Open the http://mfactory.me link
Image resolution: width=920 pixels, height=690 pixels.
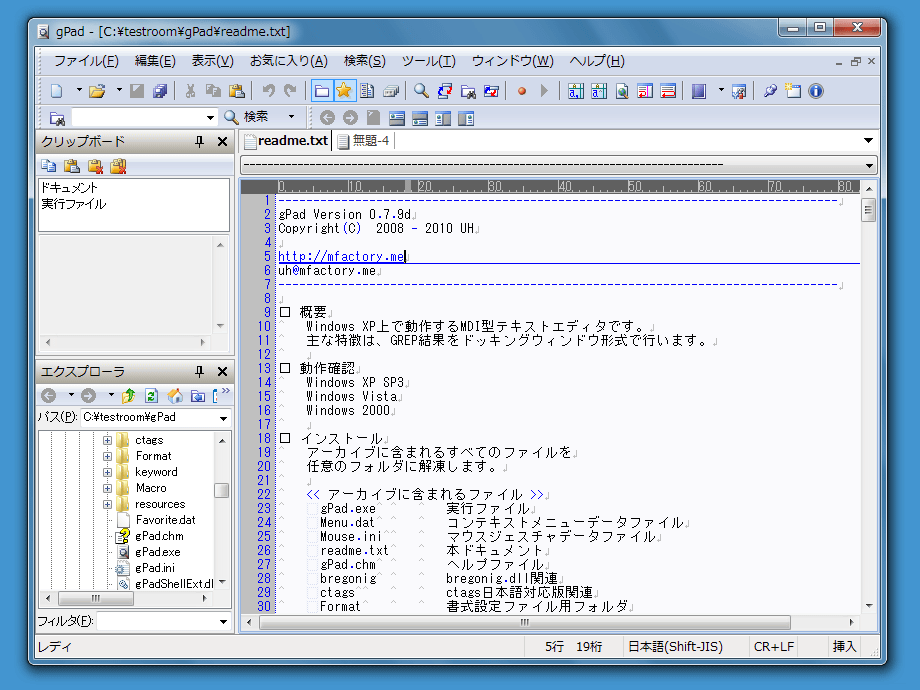click(341, 256)
